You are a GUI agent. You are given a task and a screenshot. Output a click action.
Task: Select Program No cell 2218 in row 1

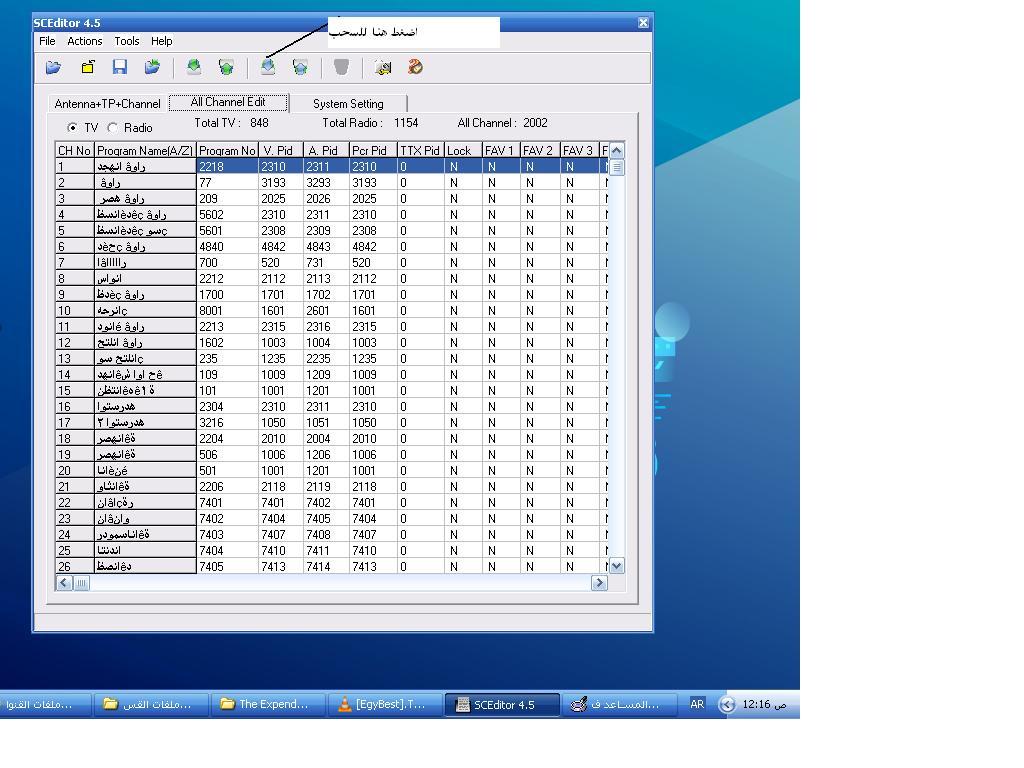(x=227, y=167)
